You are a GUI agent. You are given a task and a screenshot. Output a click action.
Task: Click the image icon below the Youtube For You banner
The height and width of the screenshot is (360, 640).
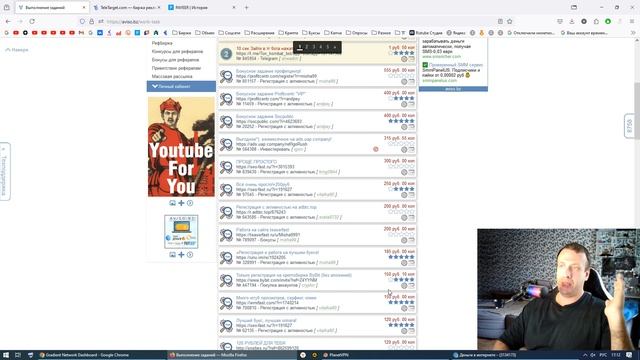[173, 203]
